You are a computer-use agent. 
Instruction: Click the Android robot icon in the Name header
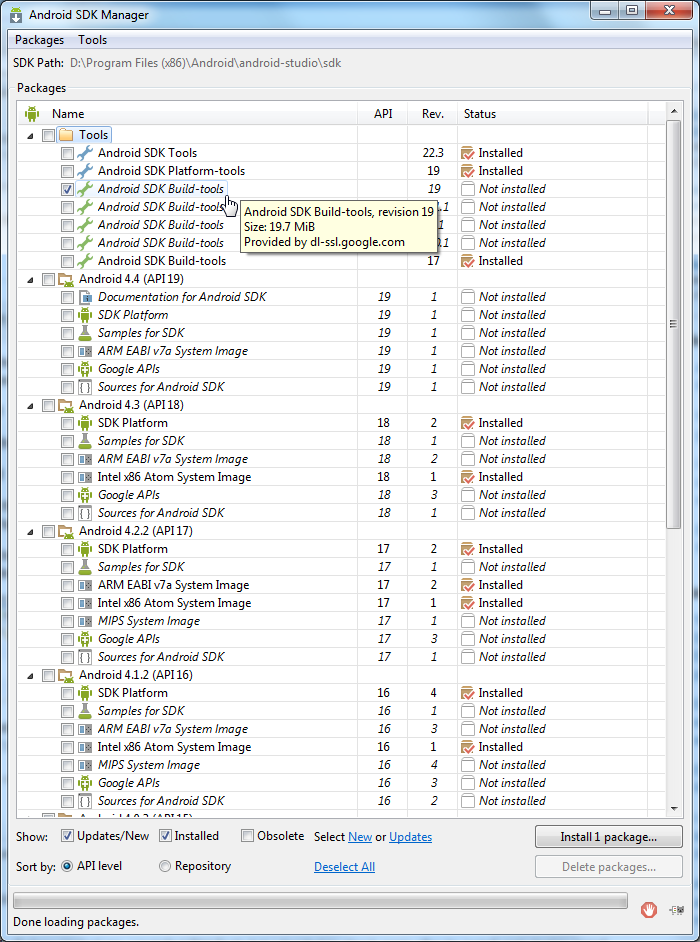point(32,114)
